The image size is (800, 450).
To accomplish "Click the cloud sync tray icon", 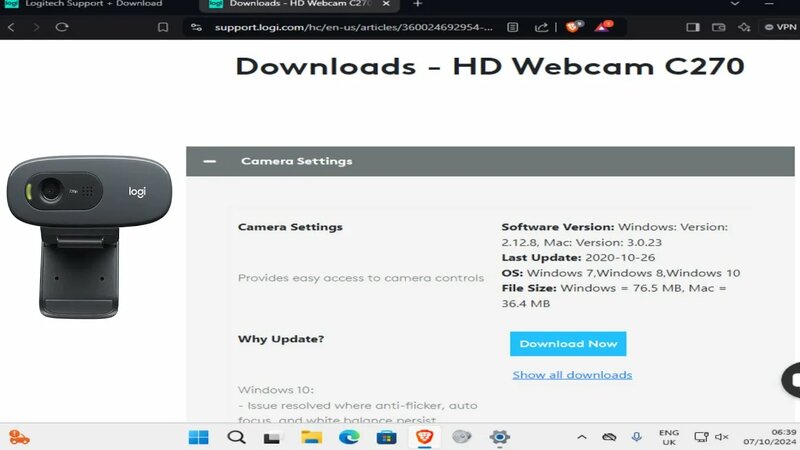I will point(609,437).
